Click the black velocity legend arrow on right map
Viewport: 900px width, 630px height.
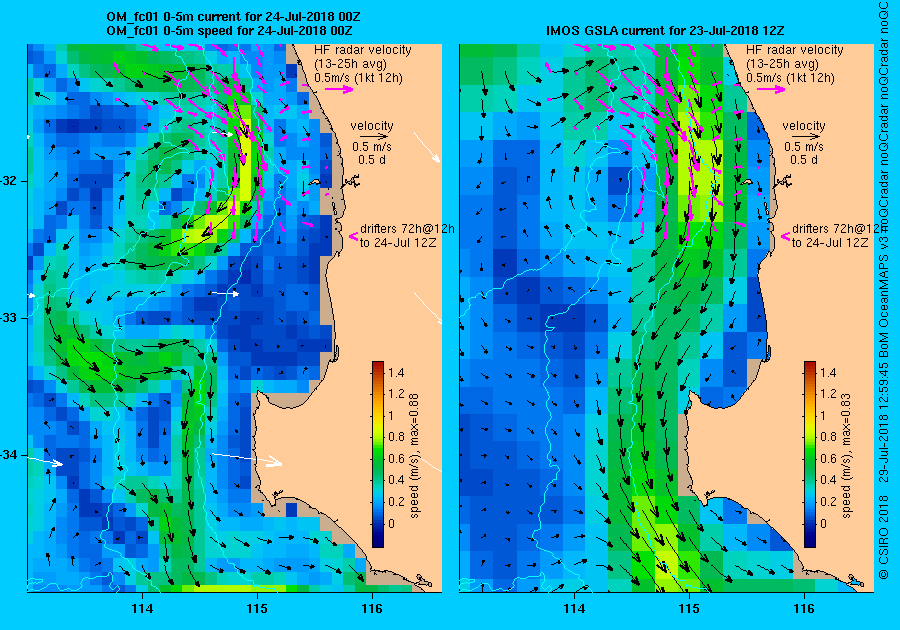coord(804,137)
